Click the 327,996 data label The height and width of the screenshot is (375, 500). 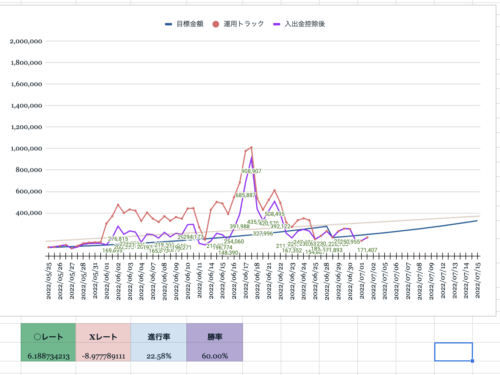(263, 234)
